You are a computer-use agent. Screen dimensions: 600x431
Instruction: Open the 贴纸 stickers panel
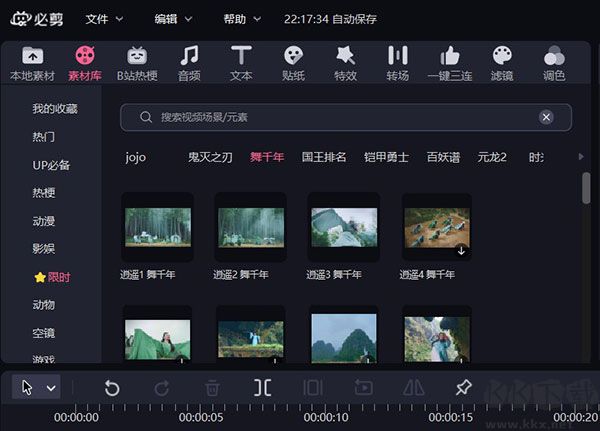pyautogui.click(x=293, y=64)
